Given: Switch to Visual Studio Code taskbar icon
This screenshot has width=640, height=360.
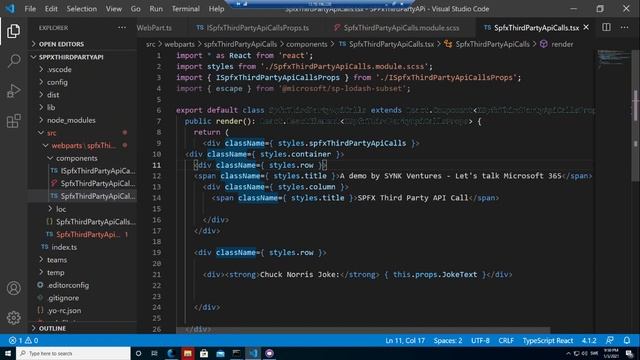Looking at the screenshot, I should tap(253, 353).
